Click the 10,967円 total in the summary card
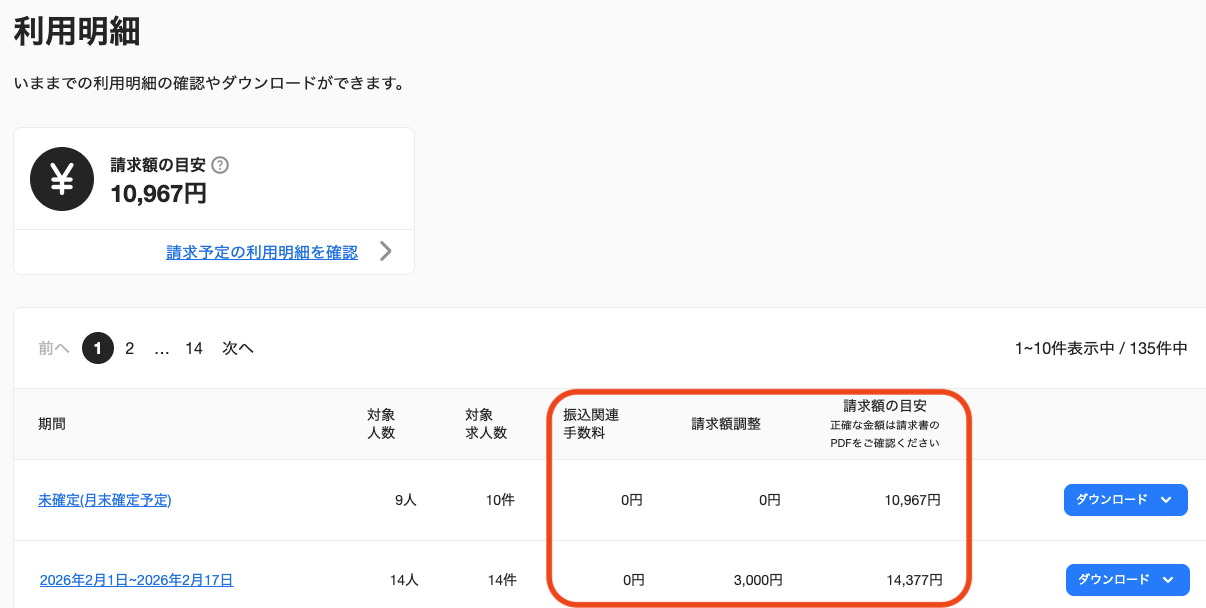The image size is (1206, 608). click(158, 193)
